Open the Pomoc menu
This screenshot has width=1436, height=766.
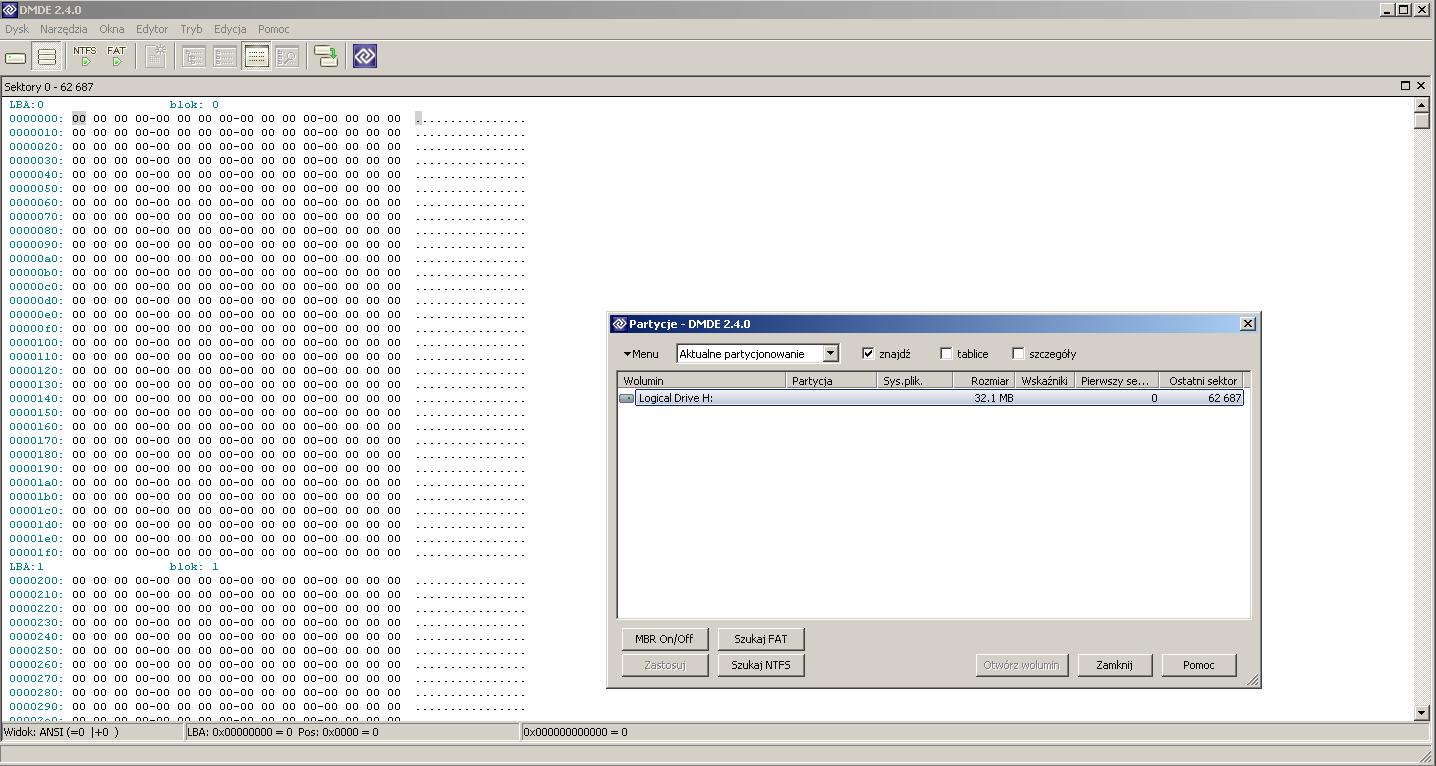274,29
